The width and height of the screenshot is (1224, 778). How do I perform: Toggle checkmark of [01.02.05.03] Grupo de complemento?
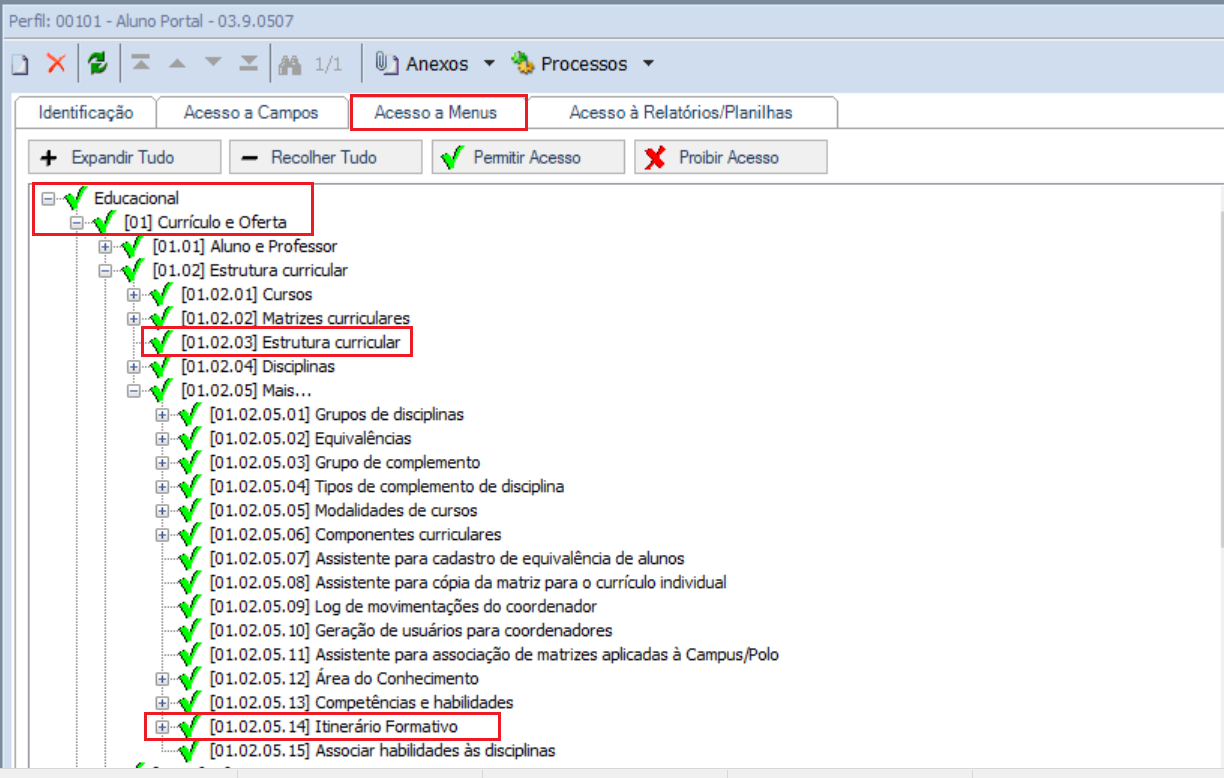click(190, 462)
